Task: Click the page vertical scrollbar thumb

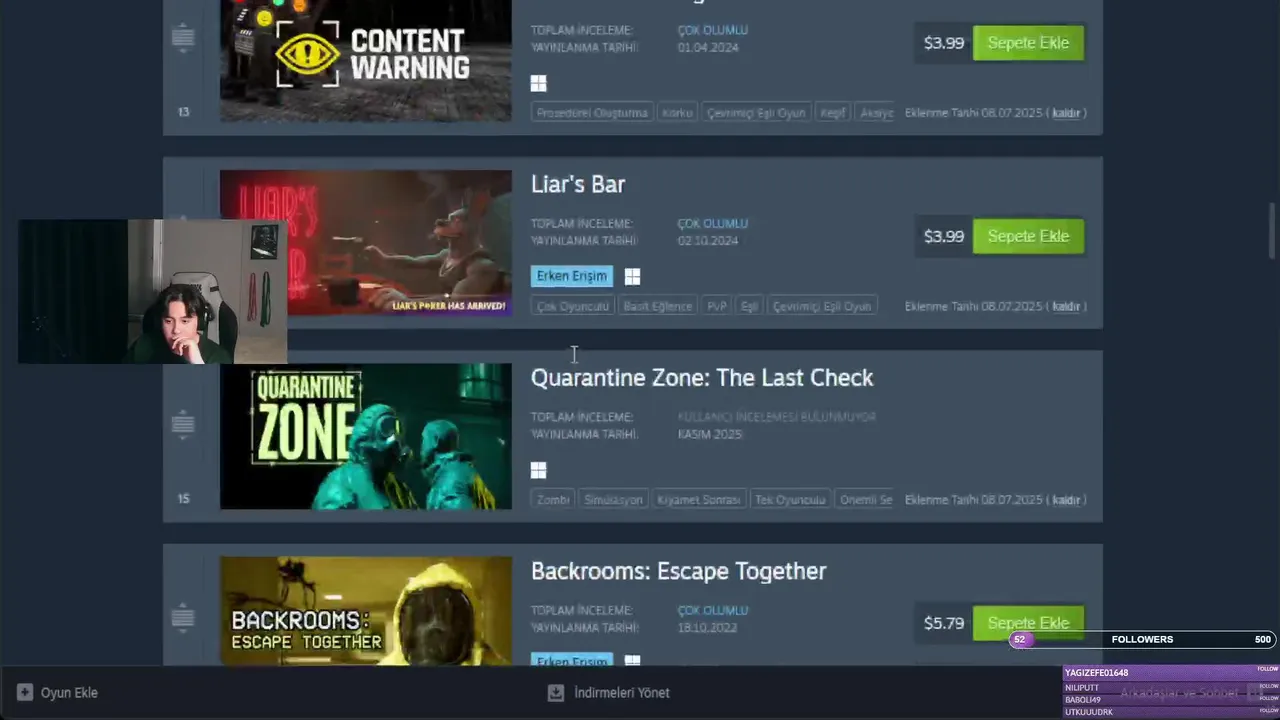Action: [x=1273, y=230]
